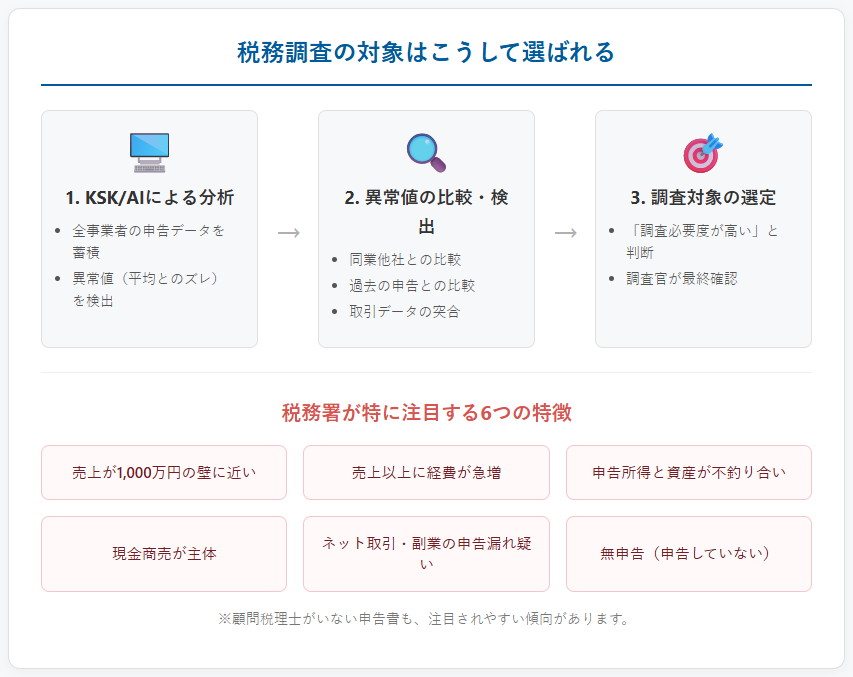
Task: Click the computer monitor icon in step 1
Action: tap(149, 152)
